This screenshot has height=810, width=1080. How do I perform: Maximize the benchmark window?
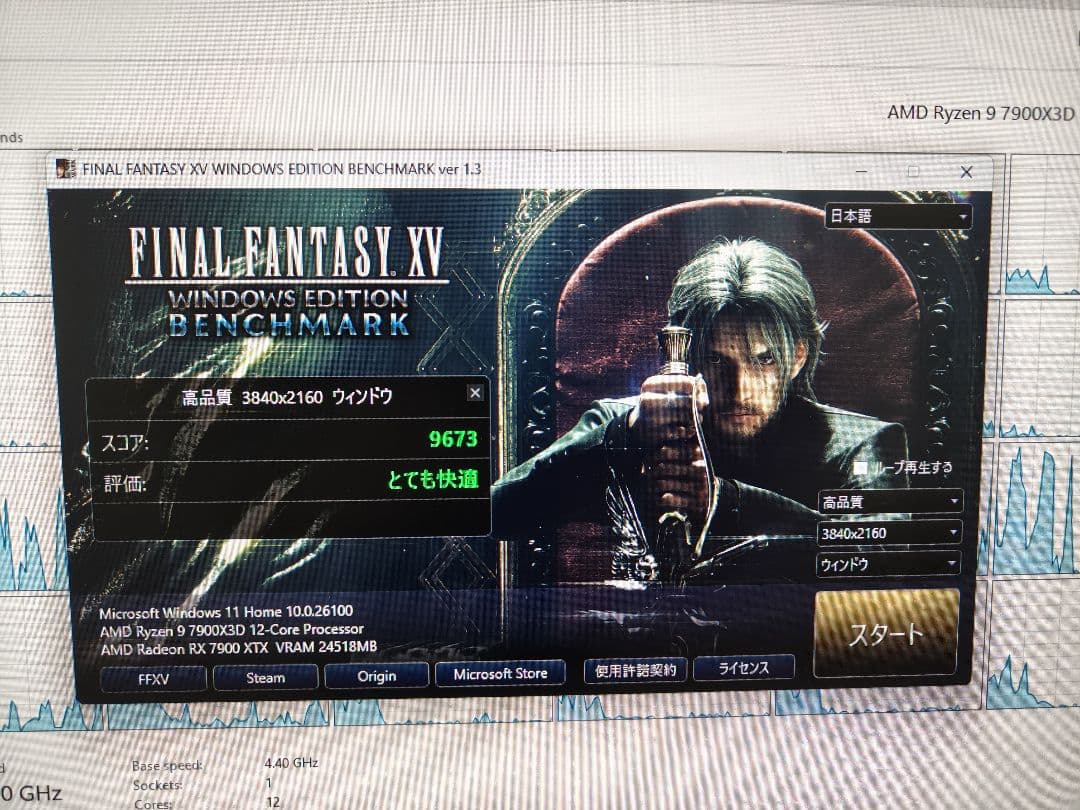pyautogui.click(x=913, y=172)
